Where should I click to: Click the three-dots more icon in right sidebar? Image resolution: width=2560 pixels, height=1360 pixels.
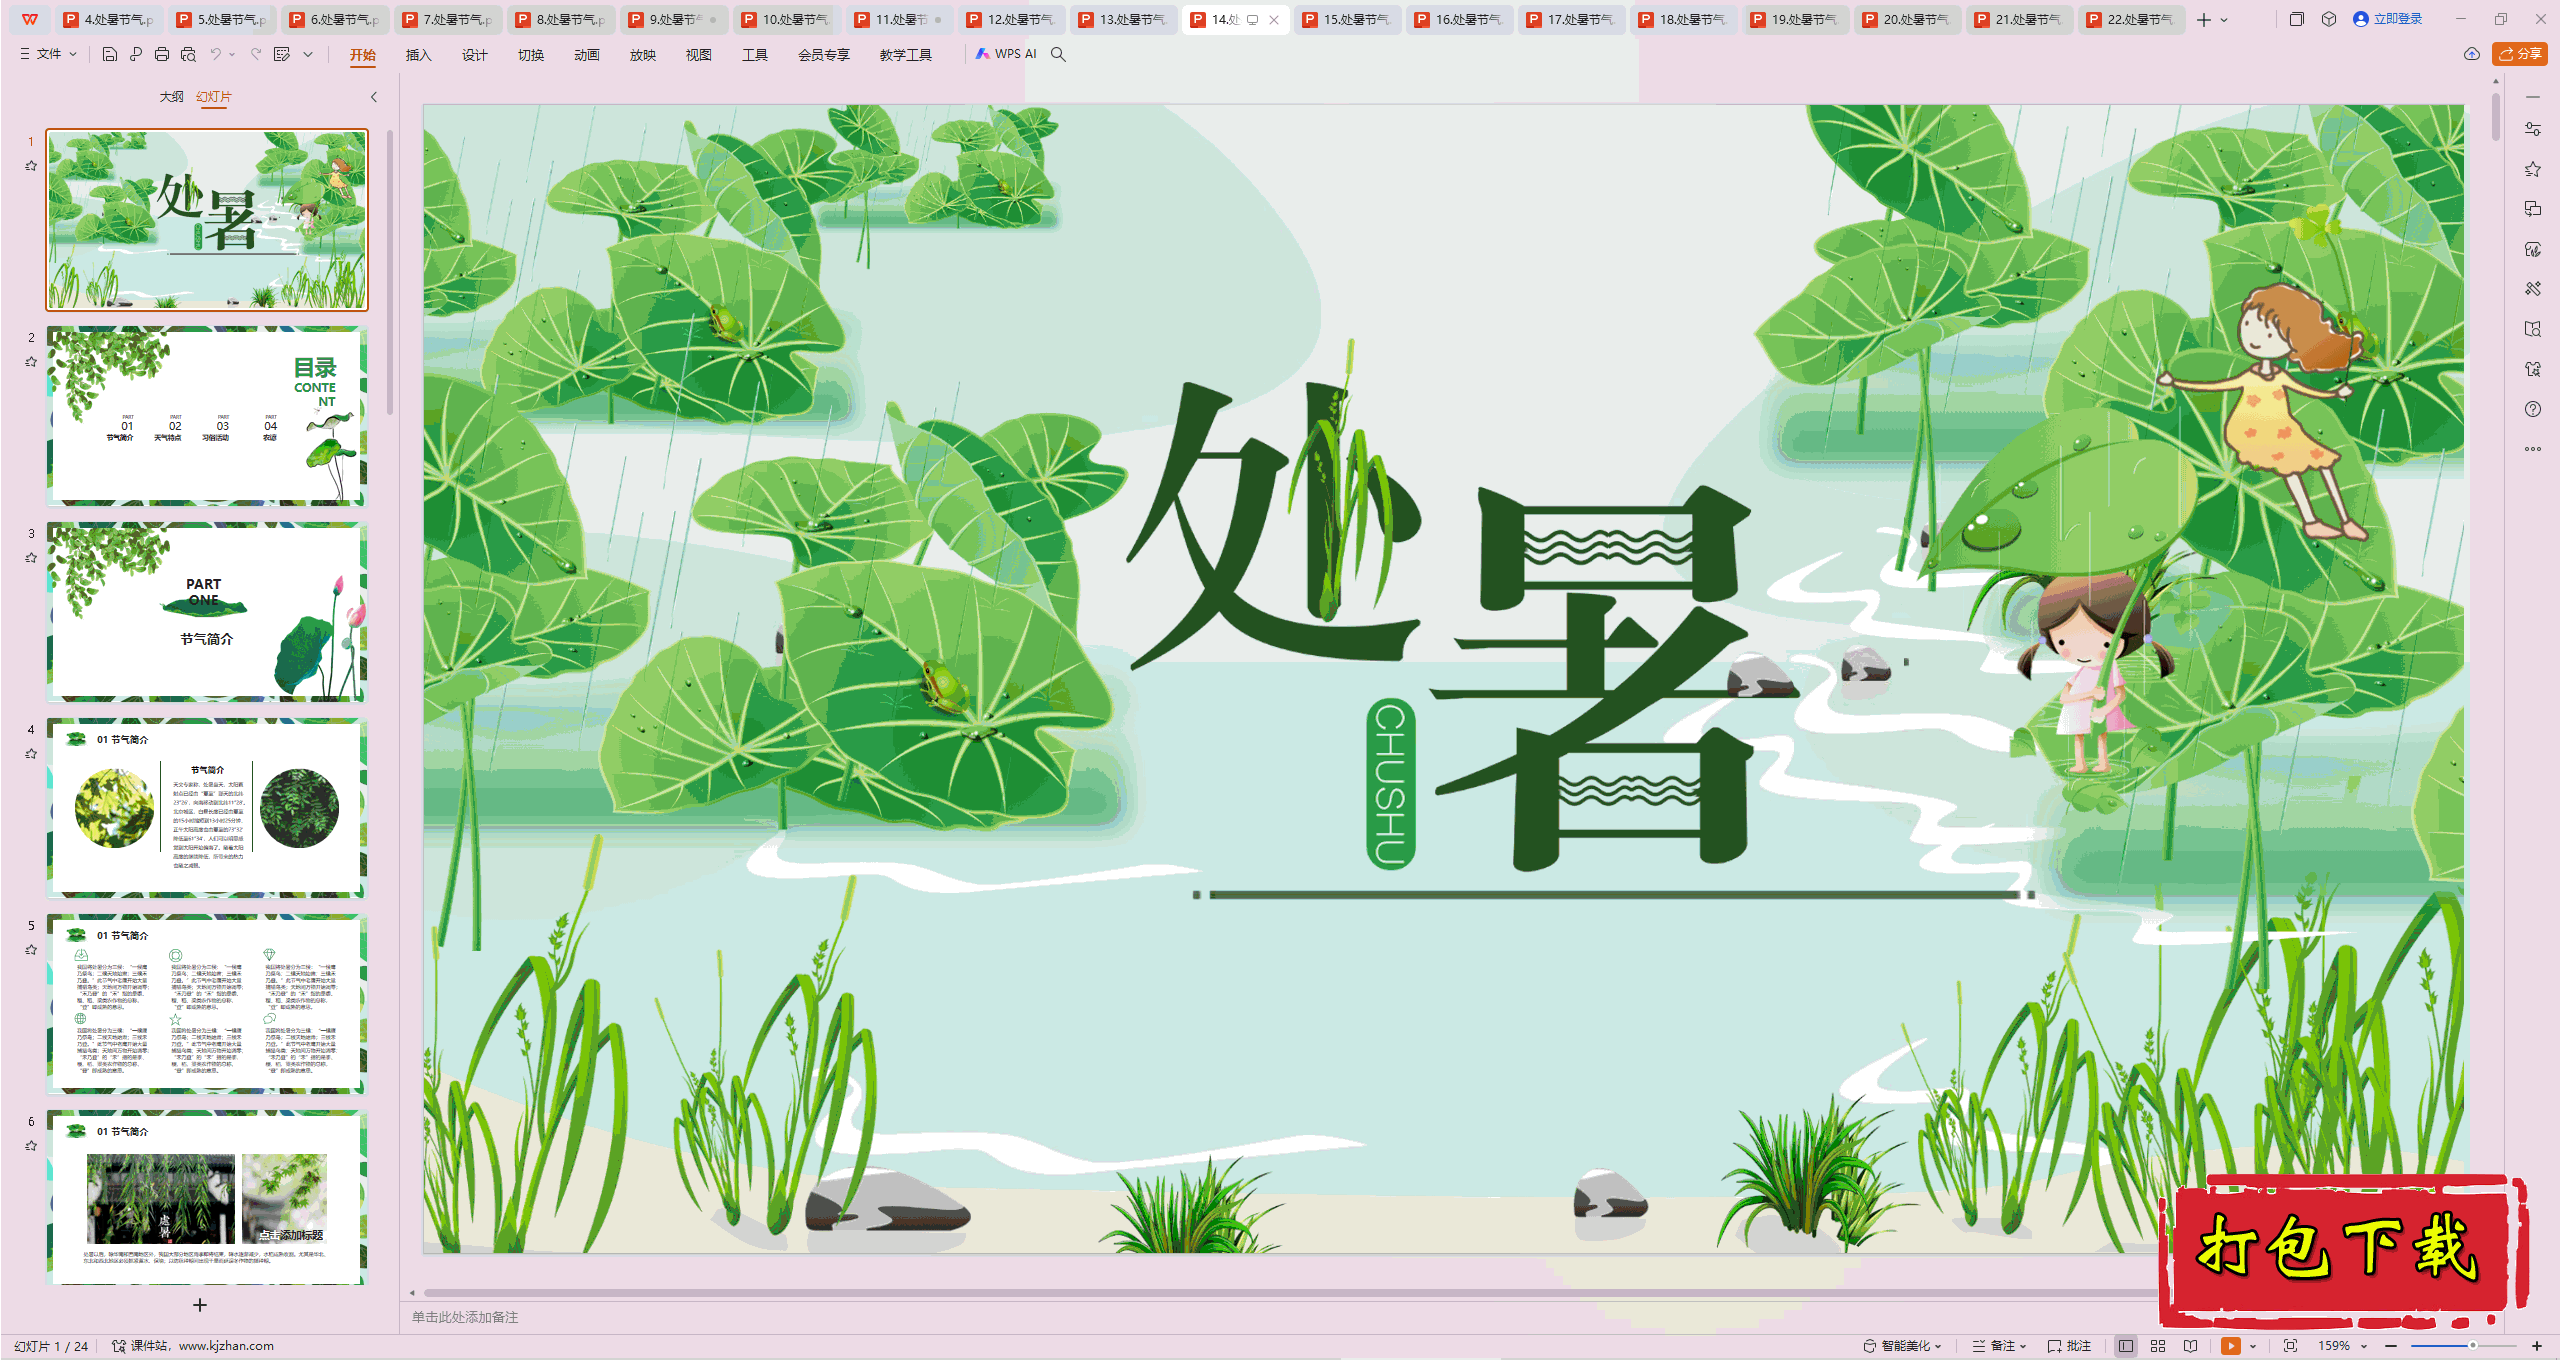[x=2533, y=449]
